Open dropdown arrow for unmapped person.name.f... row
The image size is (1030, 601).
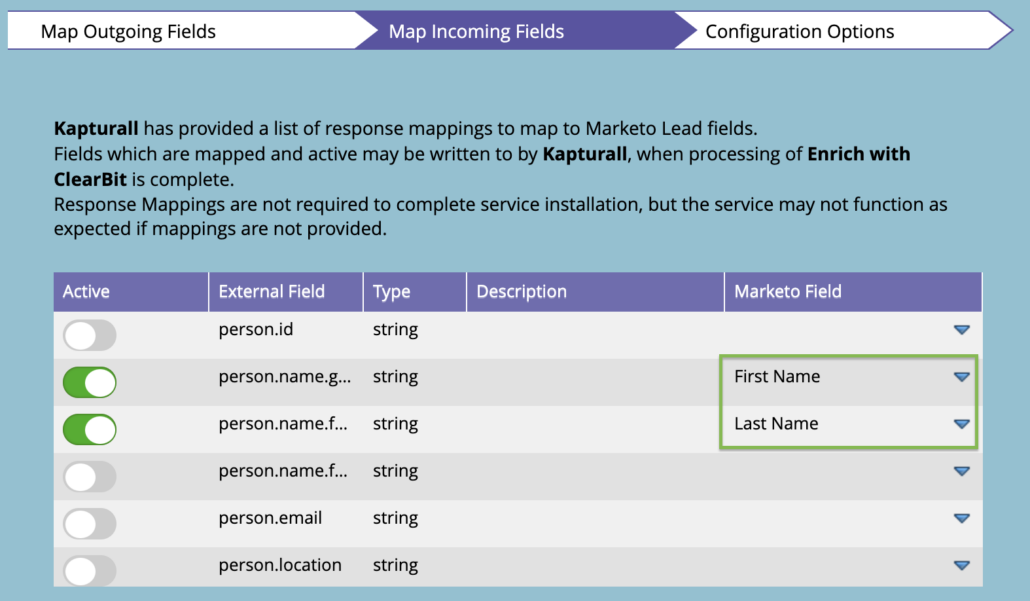(962, 471)
